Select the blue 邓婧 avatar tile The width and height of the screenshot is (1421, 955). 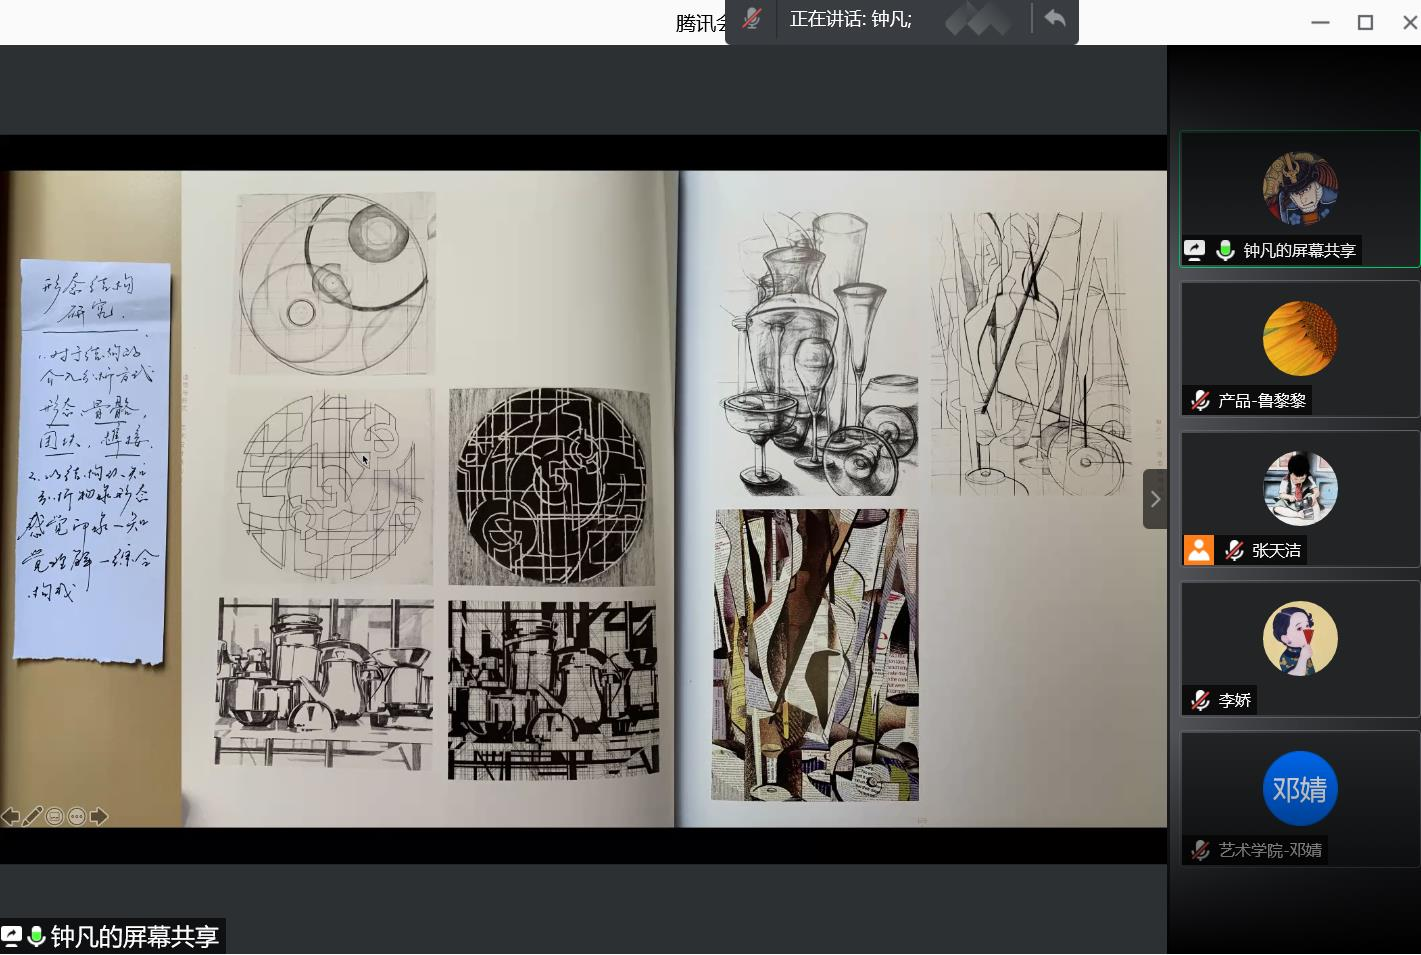(1300, 789)
